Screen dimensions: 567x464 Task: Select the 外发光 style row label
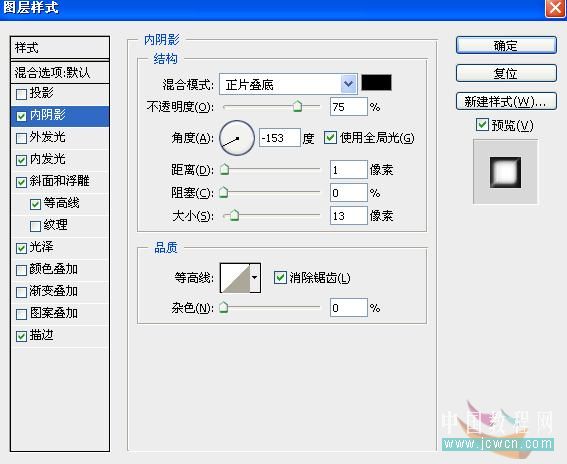[x=47, y=137]
